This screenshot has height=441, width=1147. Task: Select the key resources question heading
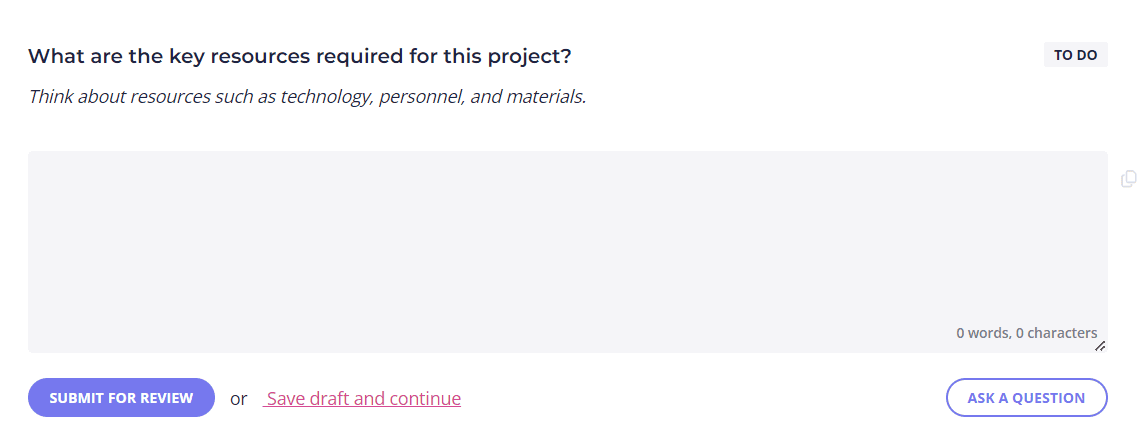click(x=299, y=56)
